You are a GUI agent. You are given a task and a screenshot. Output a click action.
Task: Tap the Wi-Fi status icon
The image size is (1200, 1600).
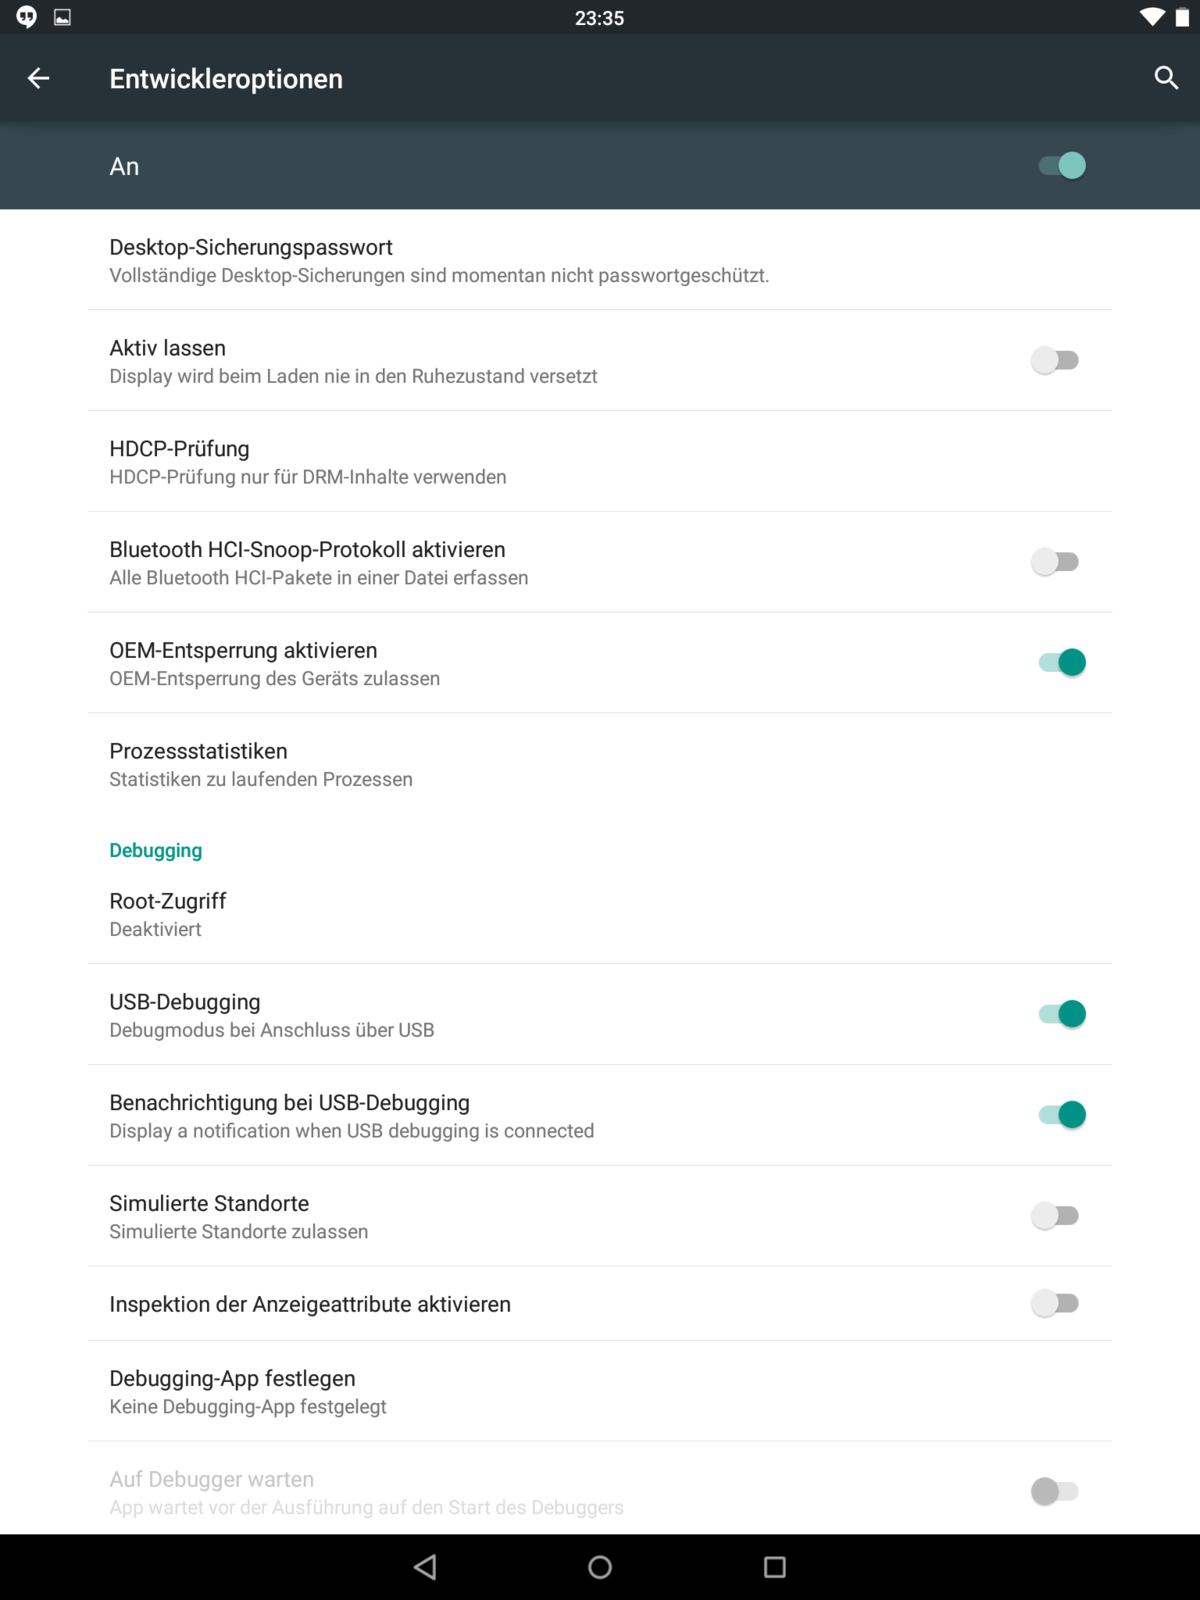(1152, 17)
